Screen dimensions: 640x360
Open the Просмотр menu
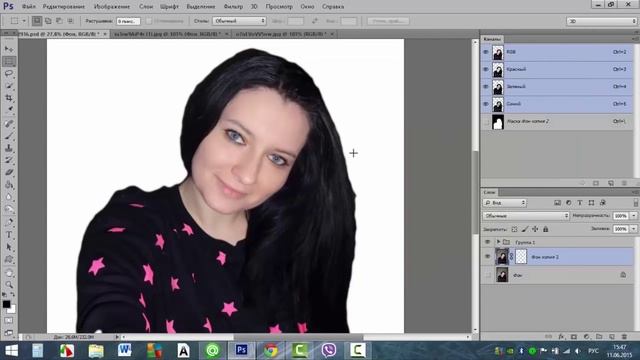tap(279, 7)
